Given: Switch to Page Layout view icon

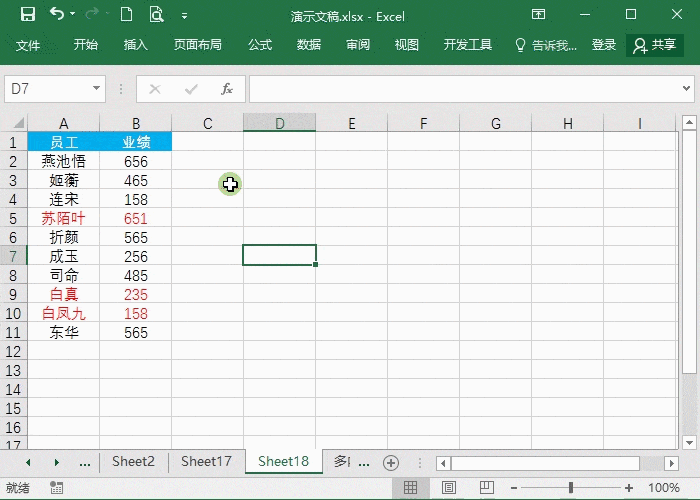Looking at the screenshot, I should [x=449, y=488].
